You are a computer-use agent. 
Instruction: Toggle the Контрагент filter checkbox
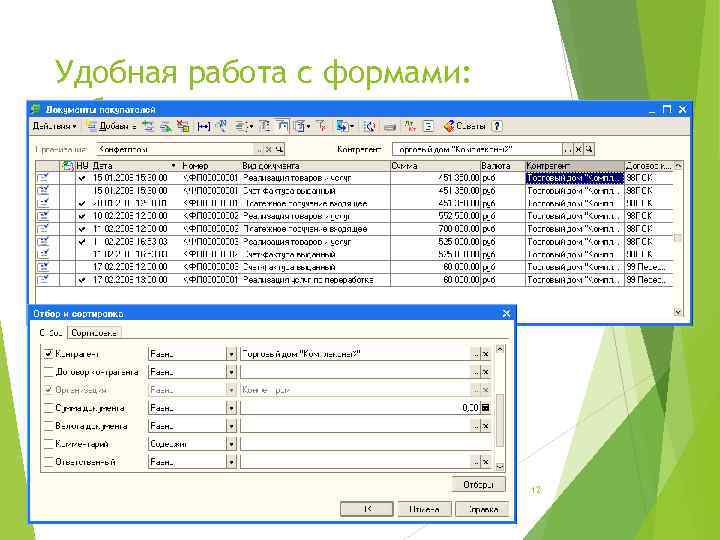pos(48,354)
